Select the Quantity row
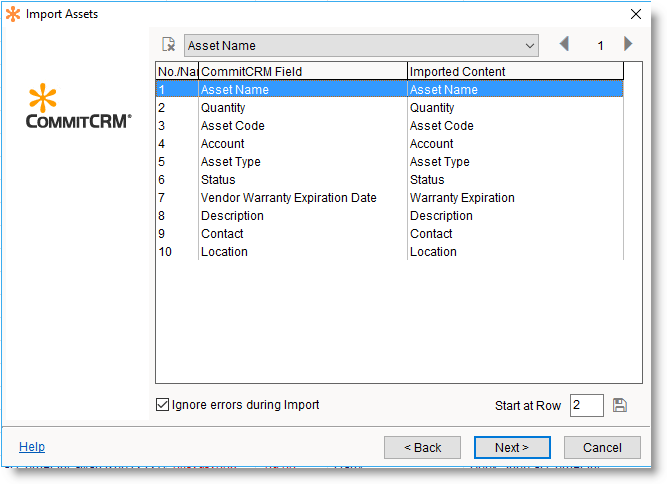This screenshot has width=667, height=484. point(223,108)
